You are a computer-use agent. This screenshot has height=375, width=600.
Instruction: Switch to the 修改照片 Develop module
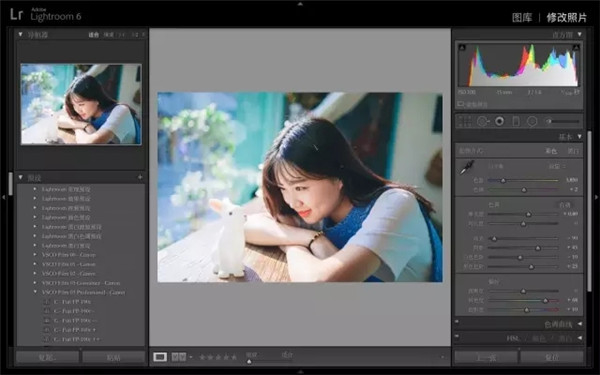click(566, 18)
